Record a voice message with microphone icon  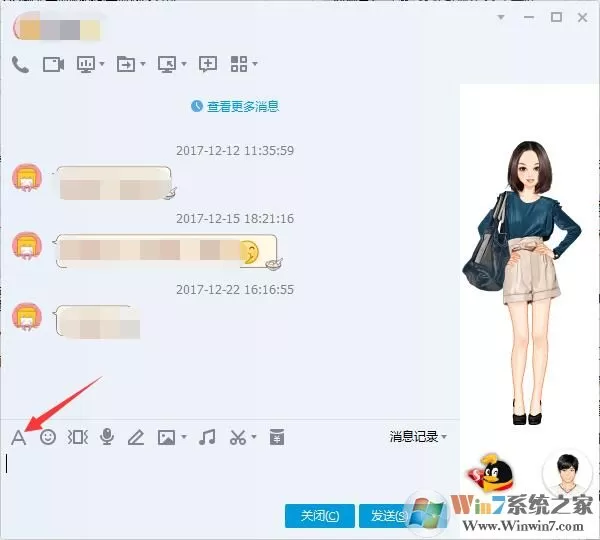pyautogui.click(x=107, y=437)
